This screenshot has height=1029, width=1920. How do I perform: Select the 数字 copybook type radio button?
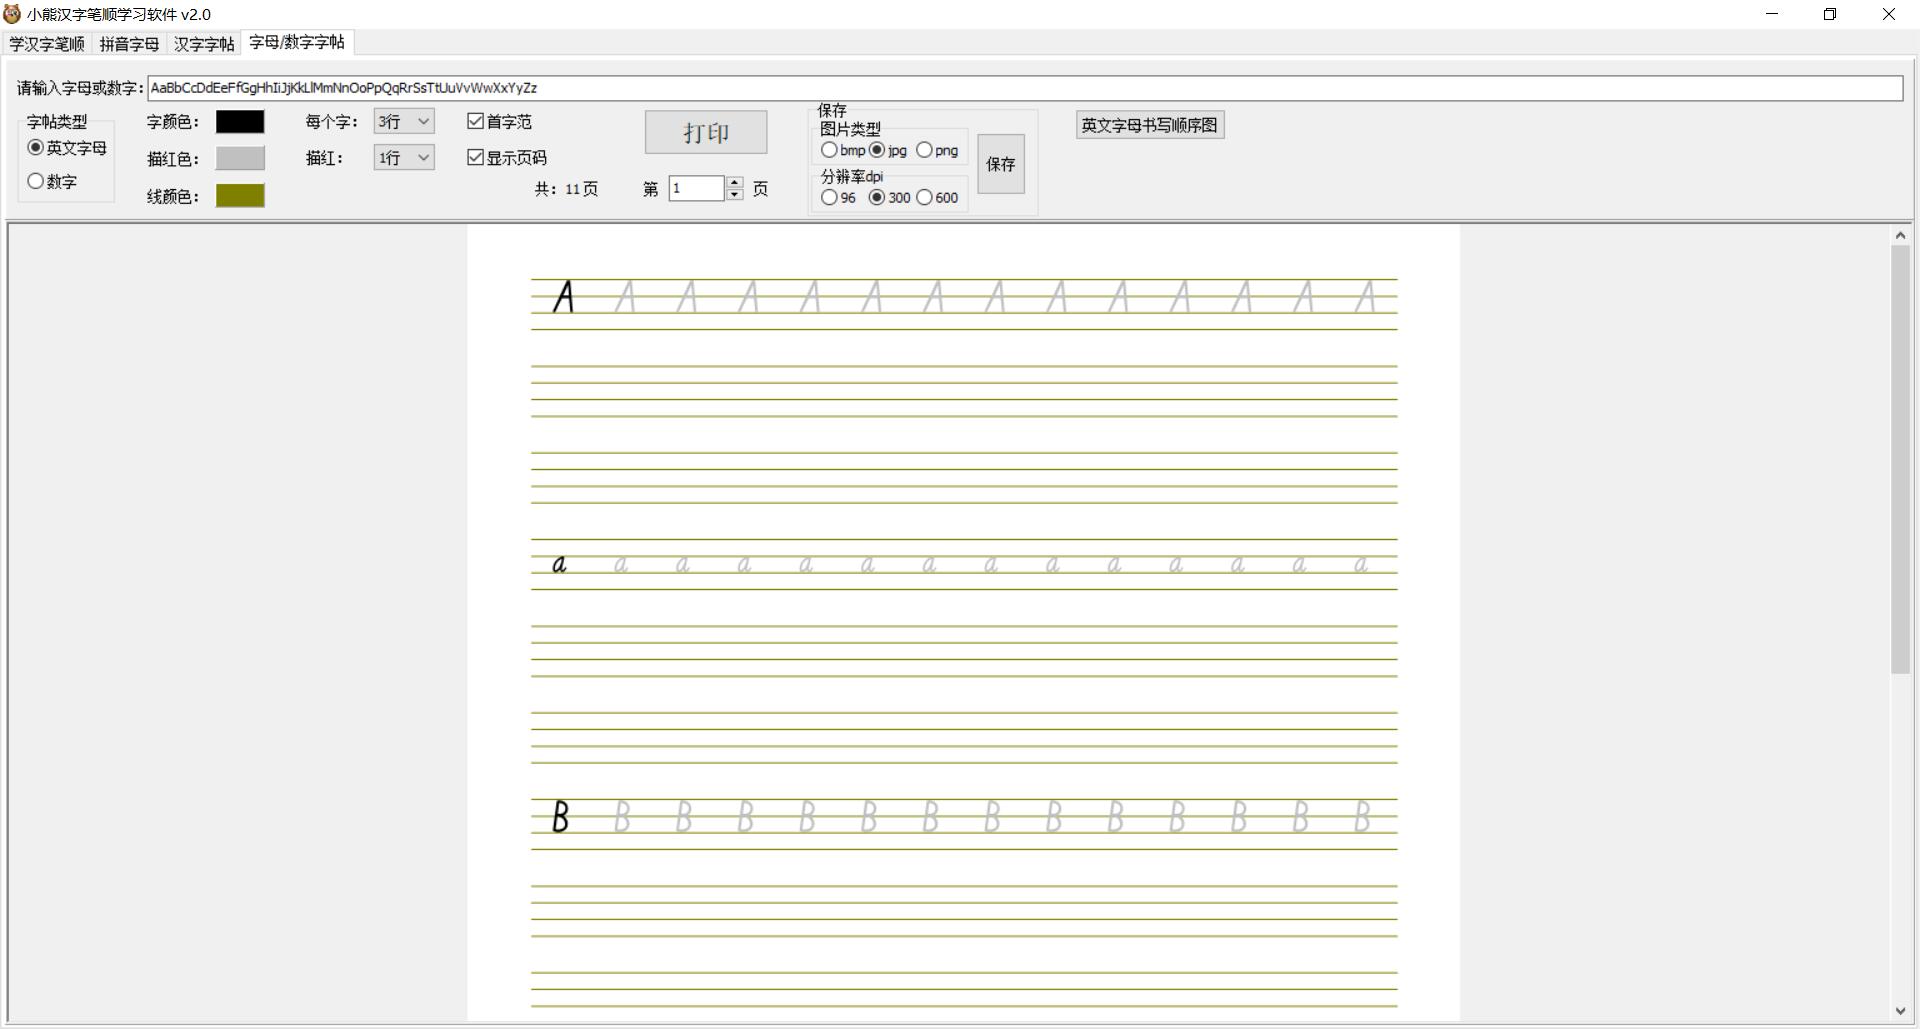tap(37, 181)
